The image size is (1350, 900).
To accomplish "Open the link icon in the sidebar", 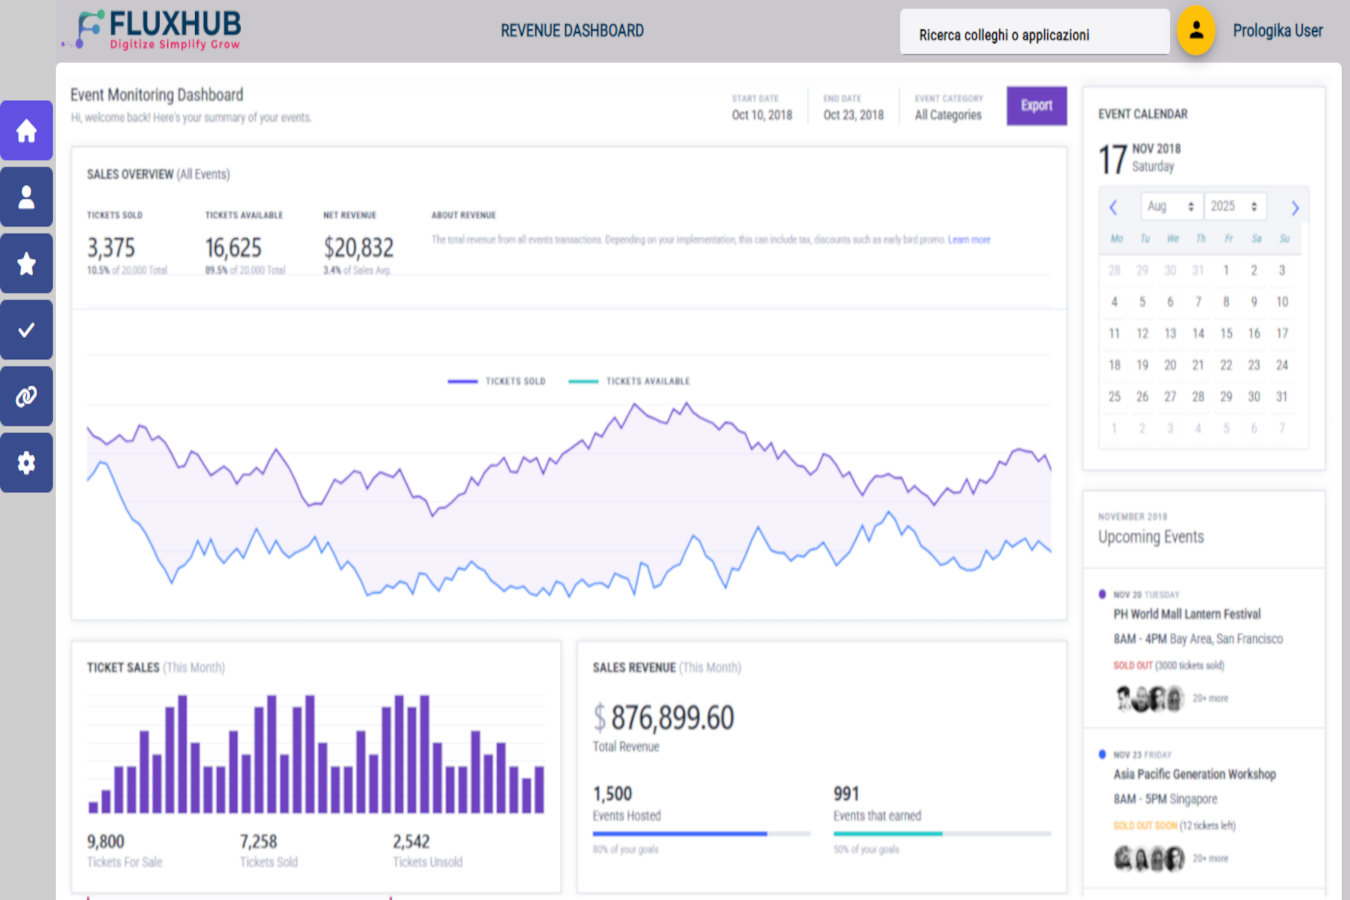I will 27,396.
